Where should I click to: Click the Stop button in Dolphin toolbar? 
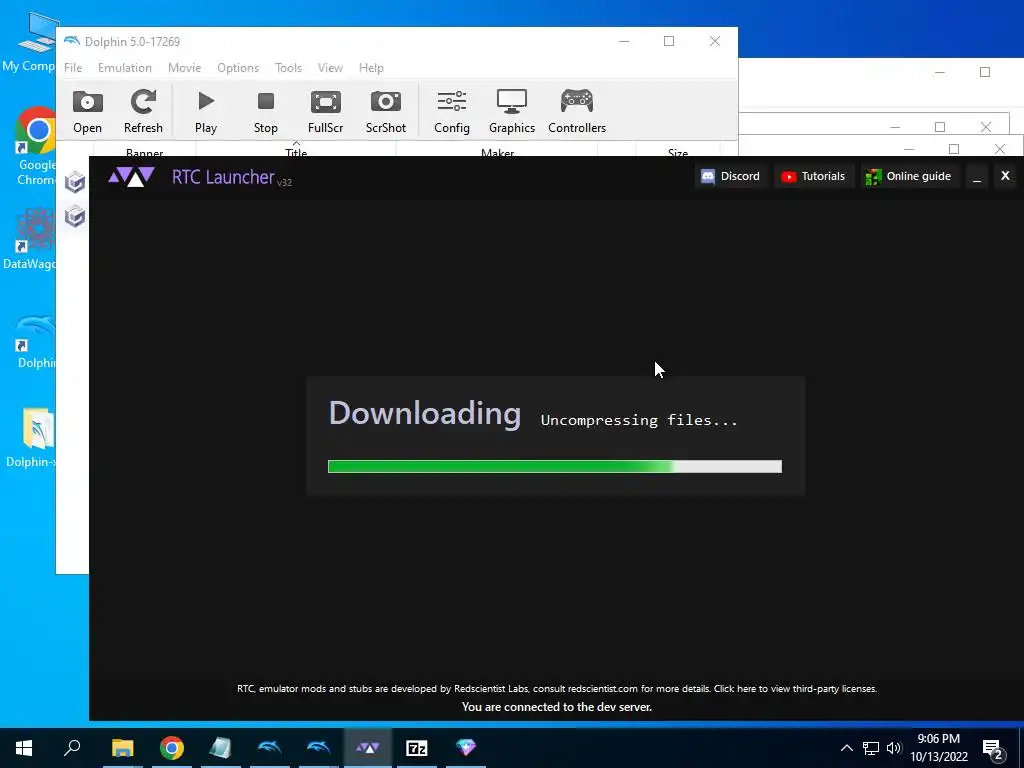pos(266,111)
